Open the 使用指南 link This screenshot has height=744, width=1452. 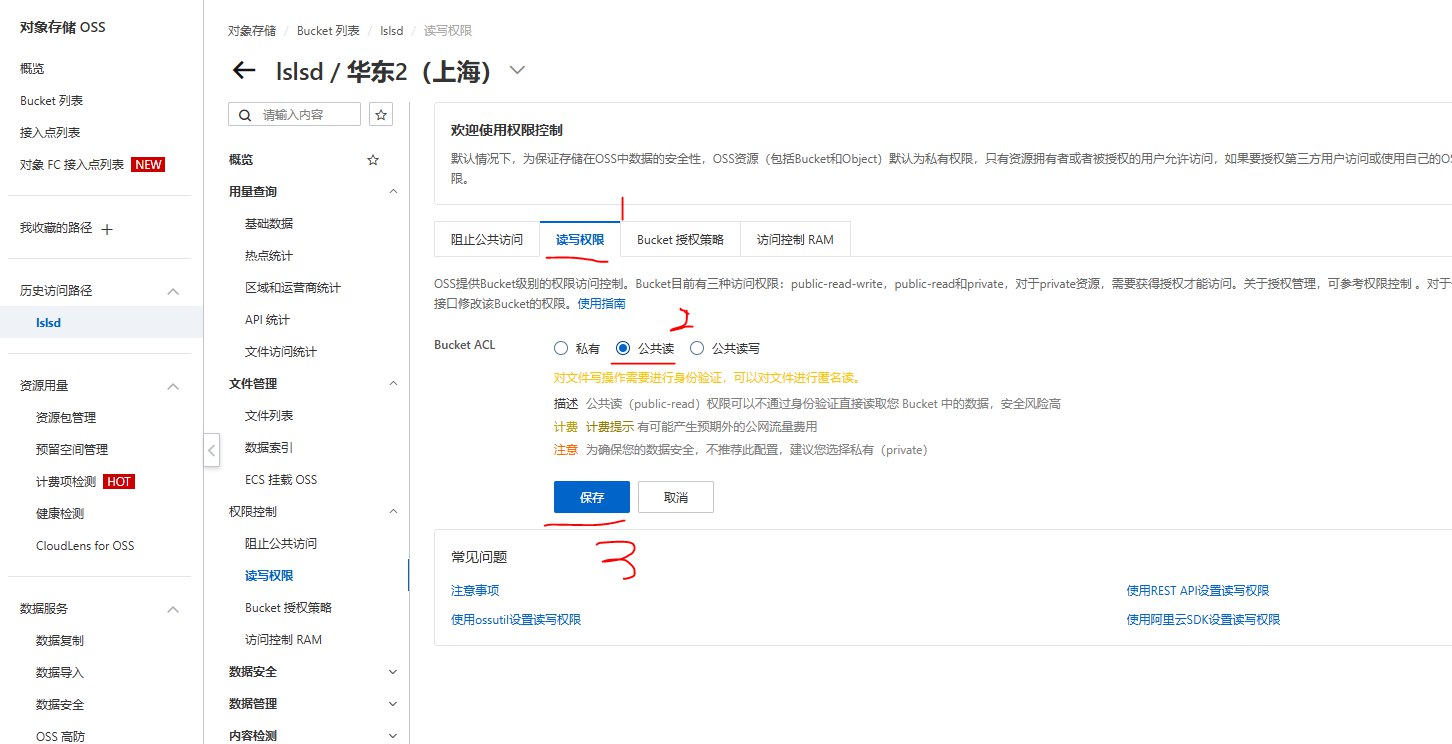(602, 303)
